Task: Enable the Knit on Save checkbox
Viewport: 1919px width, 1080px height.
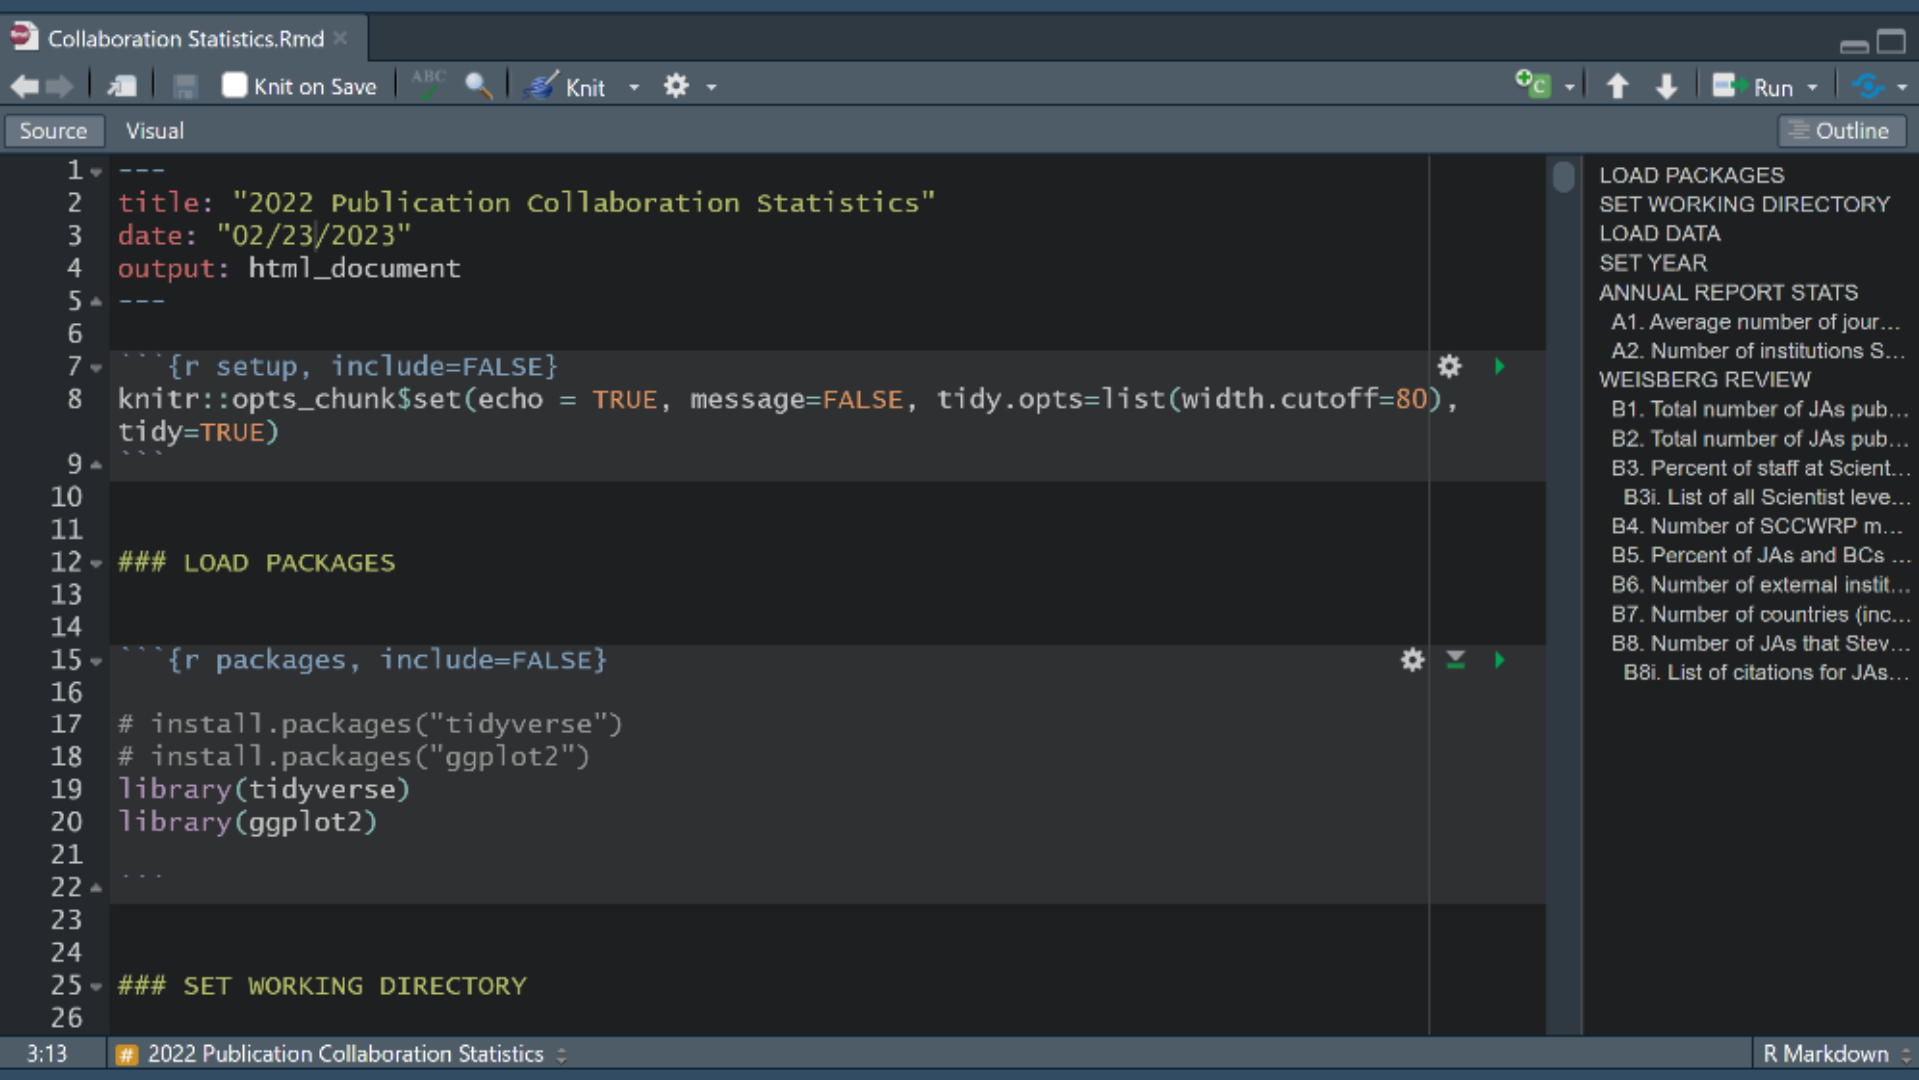Action: coord(234,86)
